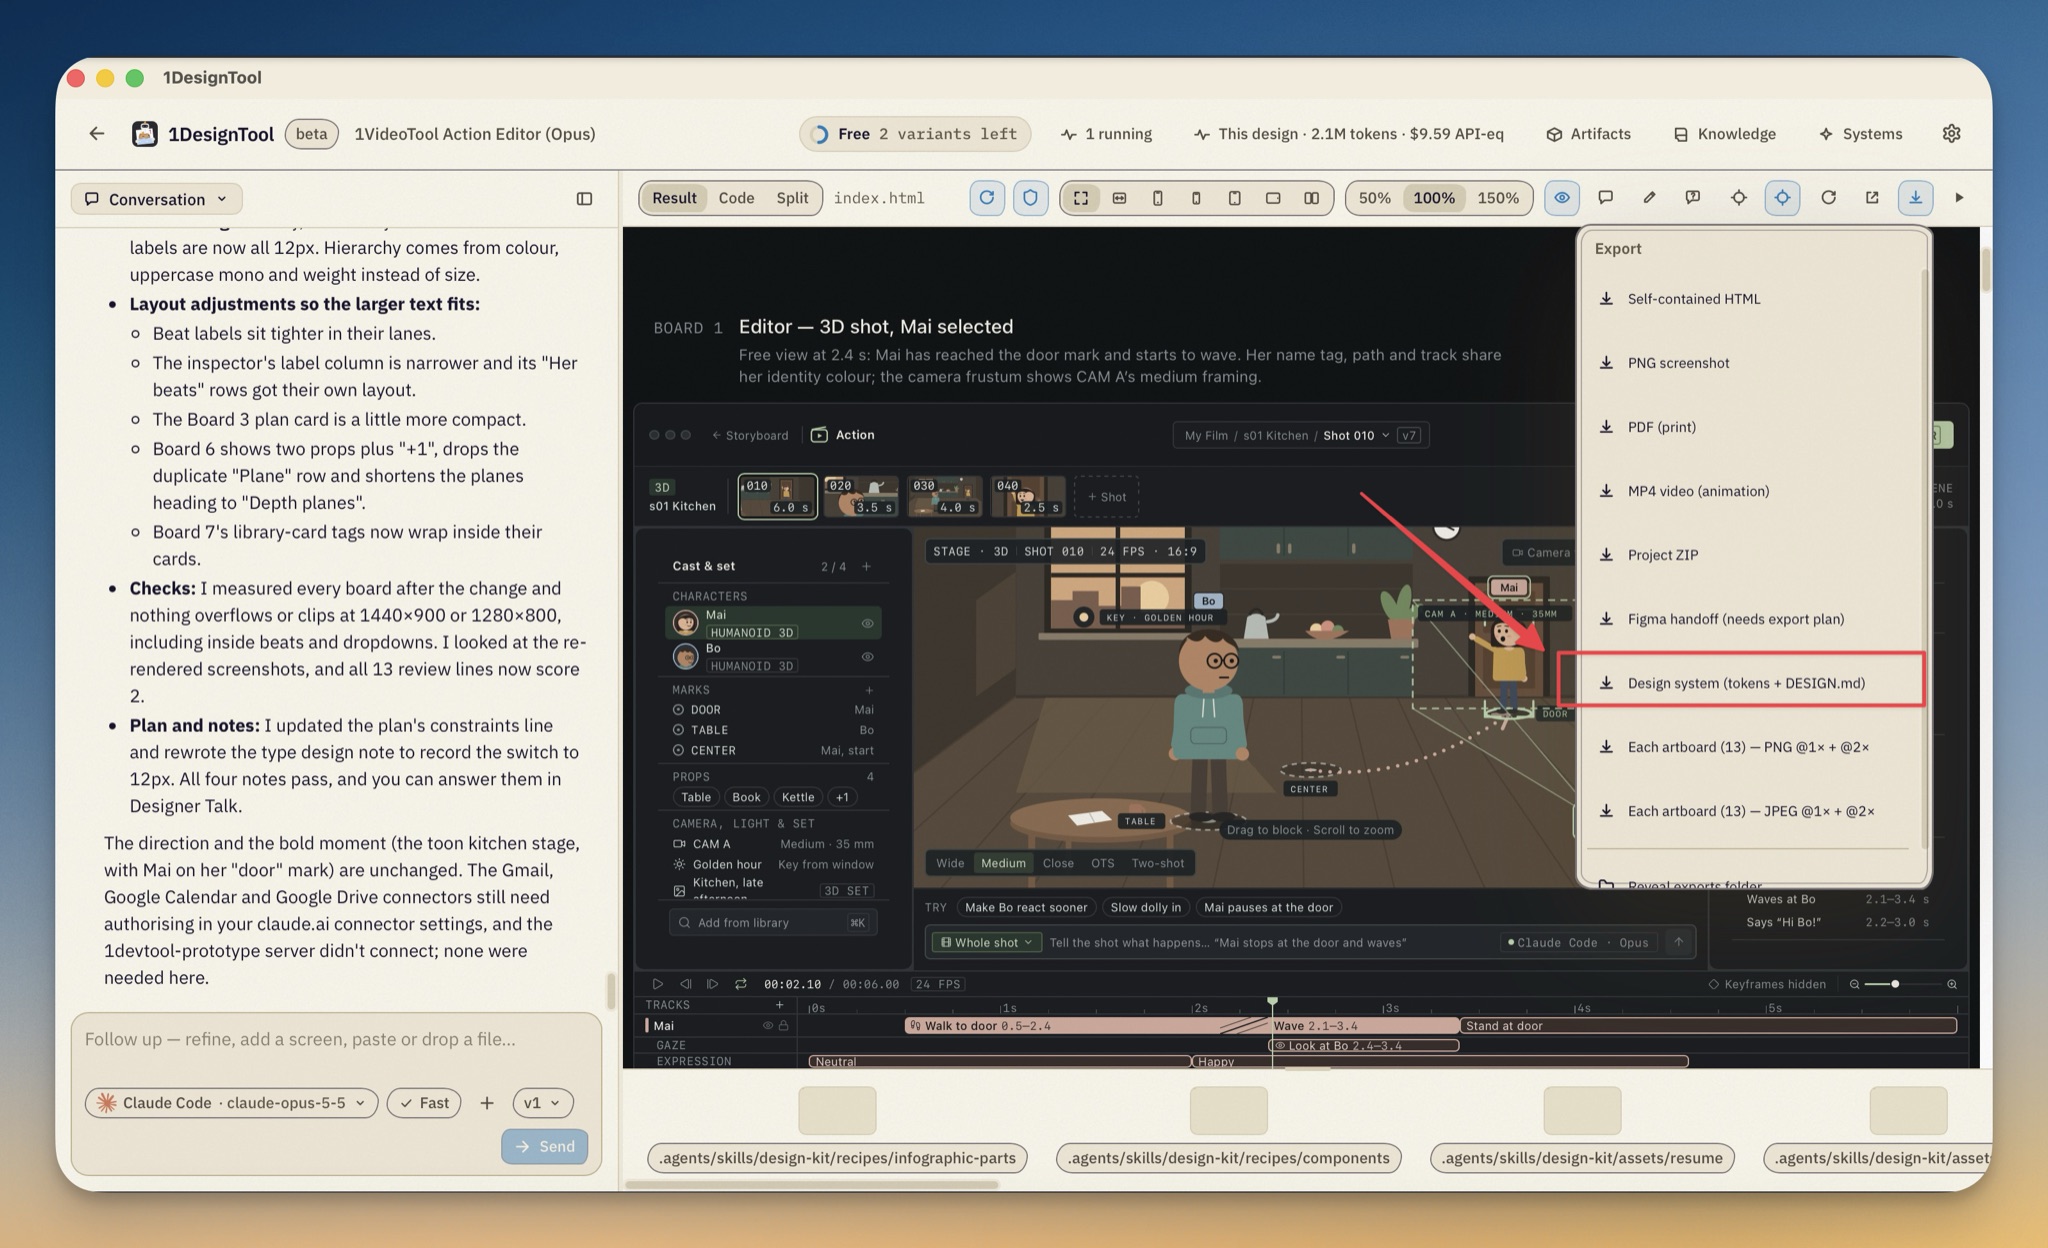Click the download export icon
Image resolution: width=2048 pixels, height=1248 pixels.
tap(1915, 198)
